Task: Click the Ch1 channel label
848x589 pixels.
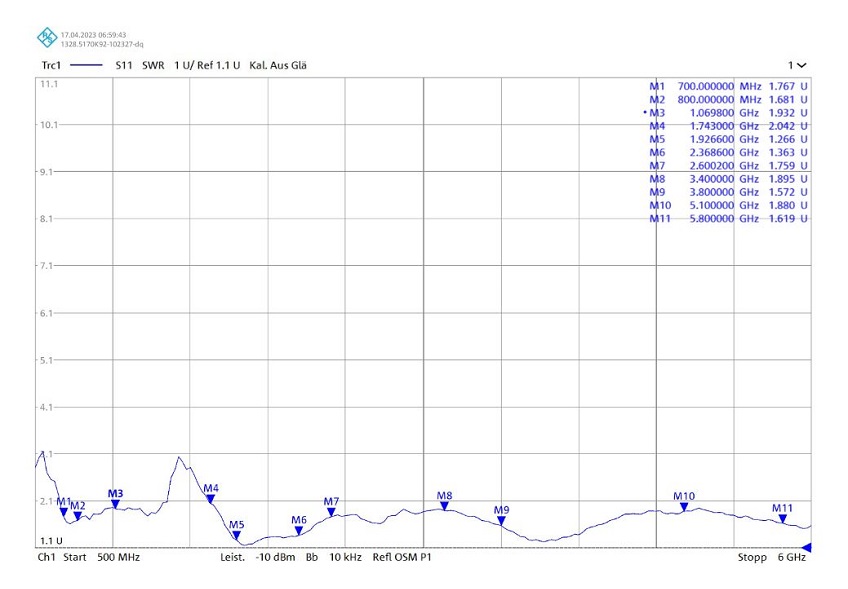Action: point(47,557)
